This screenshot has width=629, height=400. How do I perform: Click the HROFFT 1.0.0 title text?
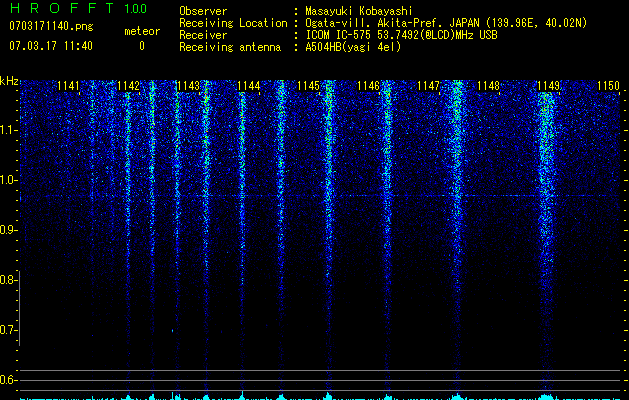click(x=78, y=8)
